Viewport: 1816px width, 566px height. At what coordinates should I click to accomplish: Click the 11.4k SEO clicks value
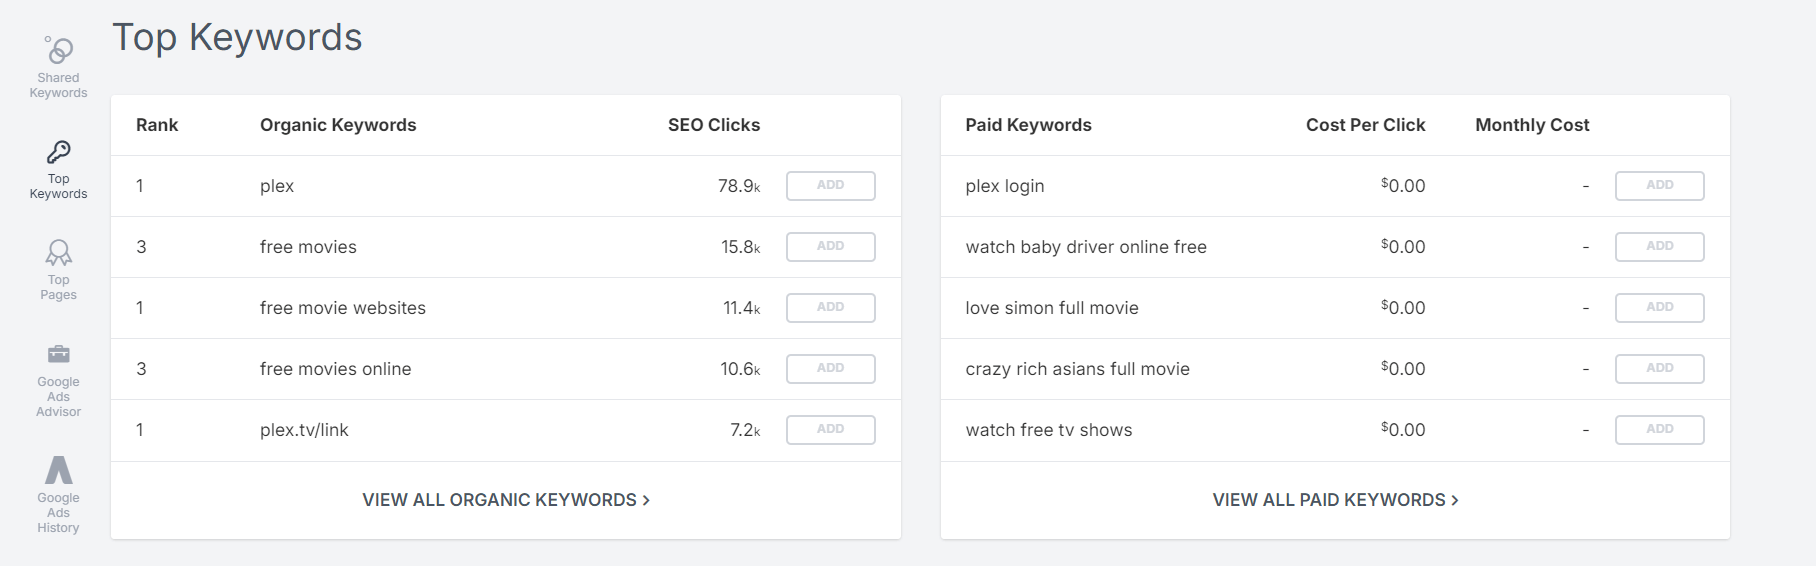coord(742,308)
